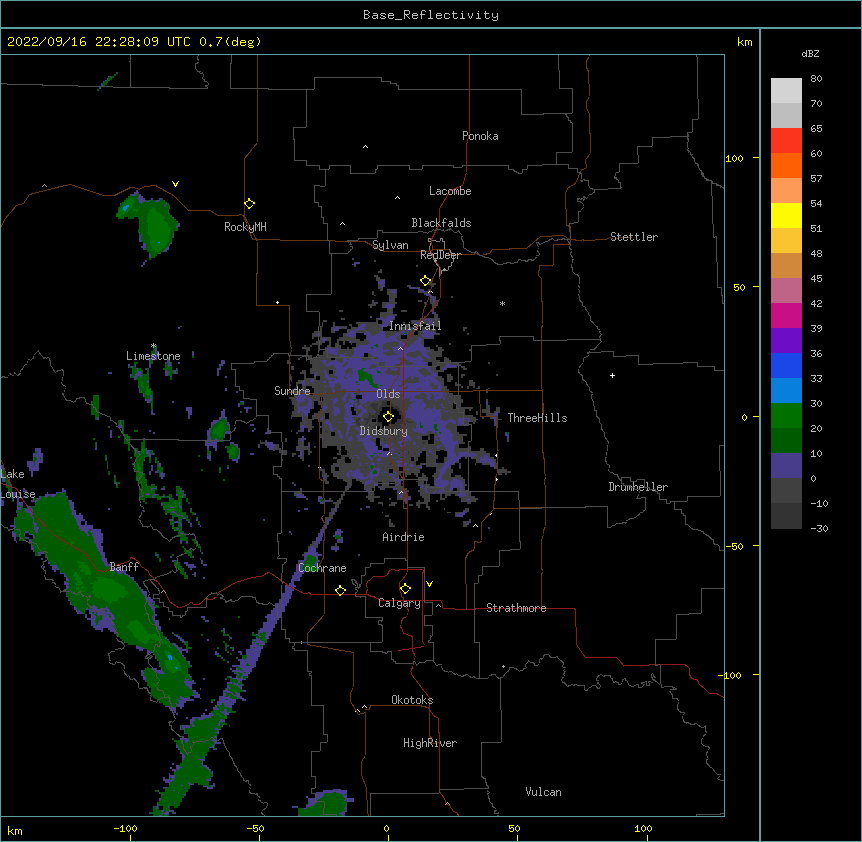Screen dimensions: 862x842
Task: Pick the magenta 39–42 dBZ legend swatch
Action: [786, 315]
